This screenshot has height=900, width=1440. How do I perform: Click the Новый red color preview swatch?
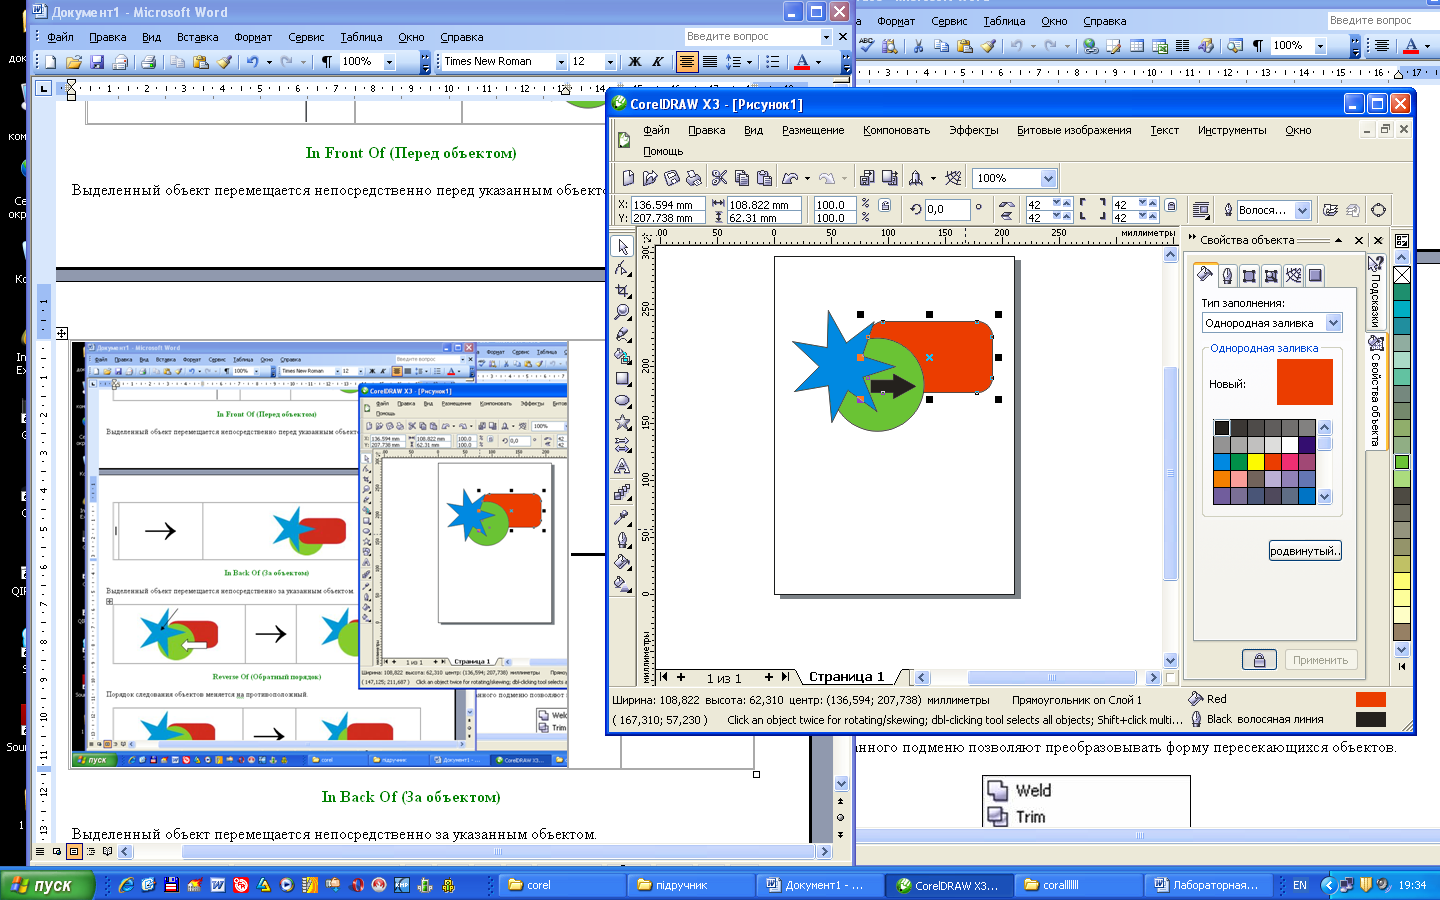[x=1304, y=382]
